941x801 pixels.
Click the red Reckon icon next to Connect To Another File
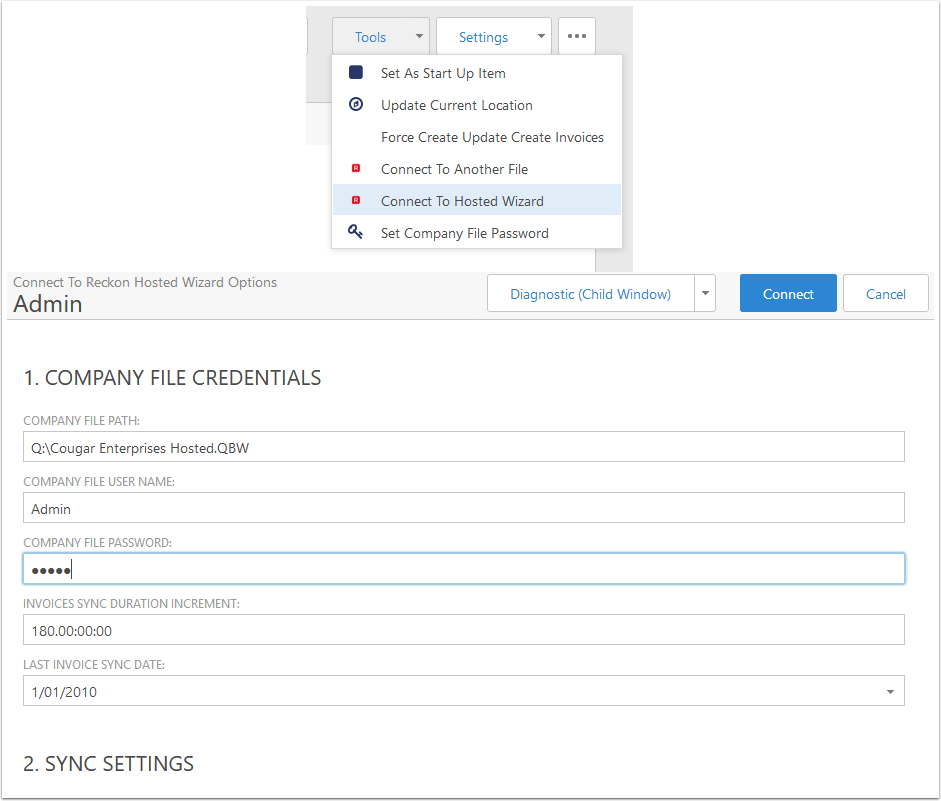pyautogui.click(x=356, y=169)
